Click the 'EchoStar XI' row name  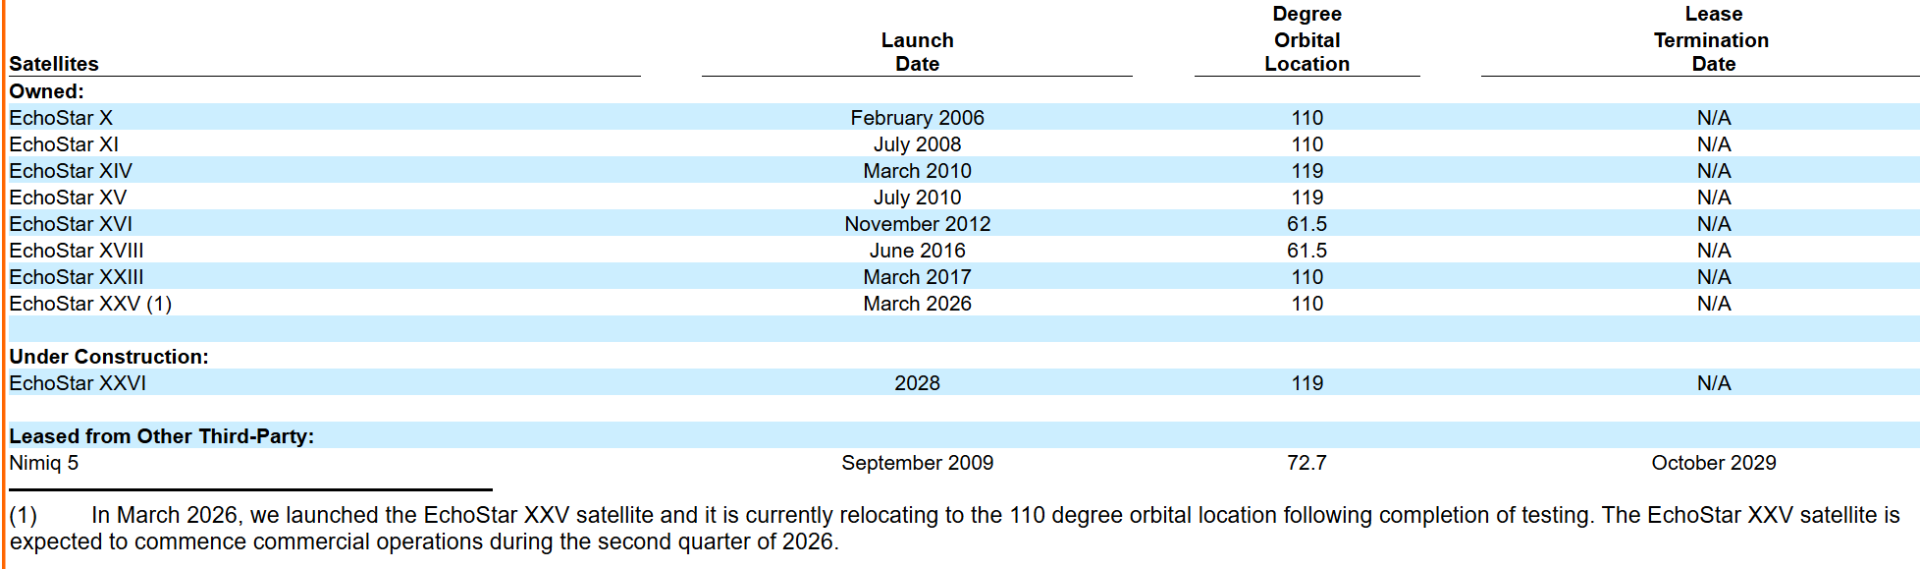64,144
